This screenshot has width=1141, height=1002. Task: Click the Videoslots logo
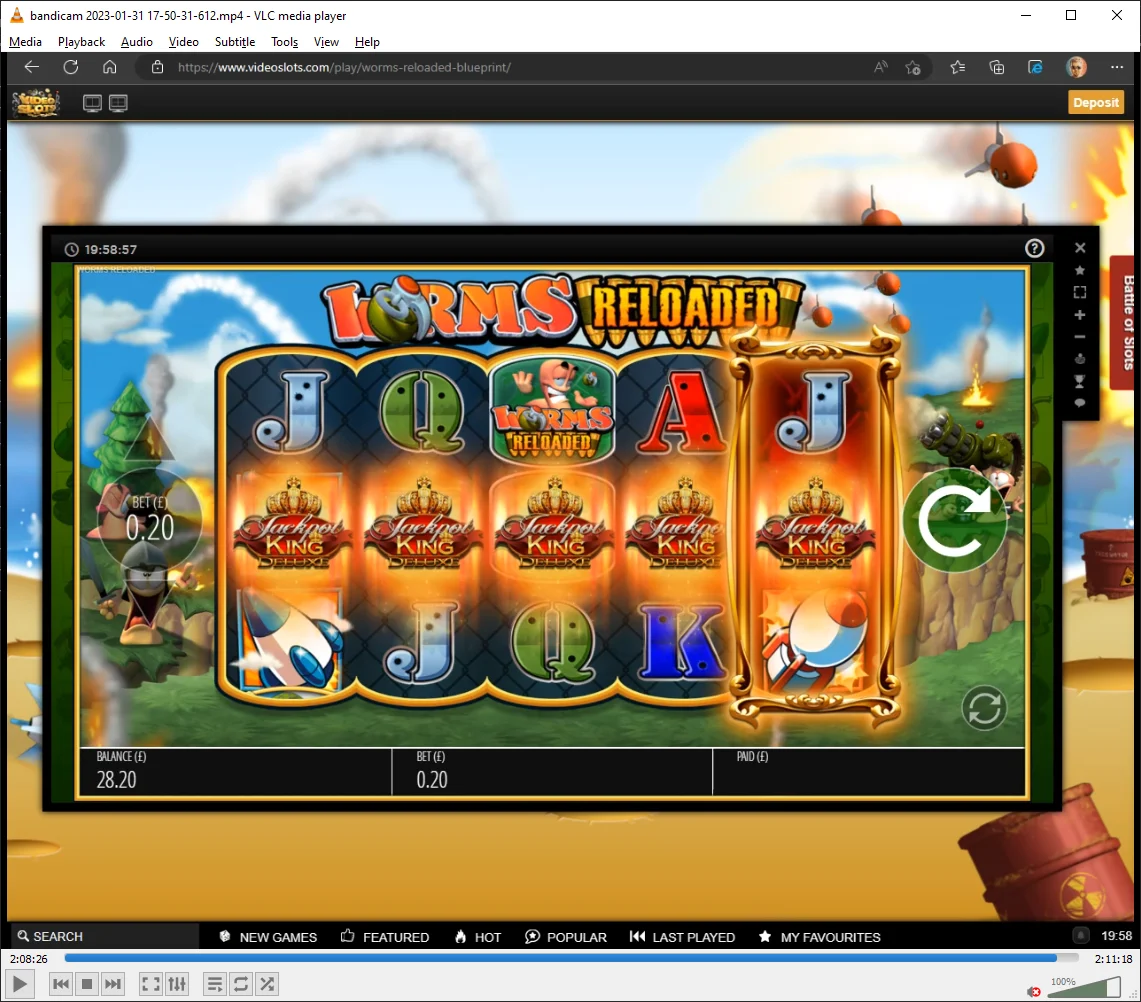coord(36,103)
